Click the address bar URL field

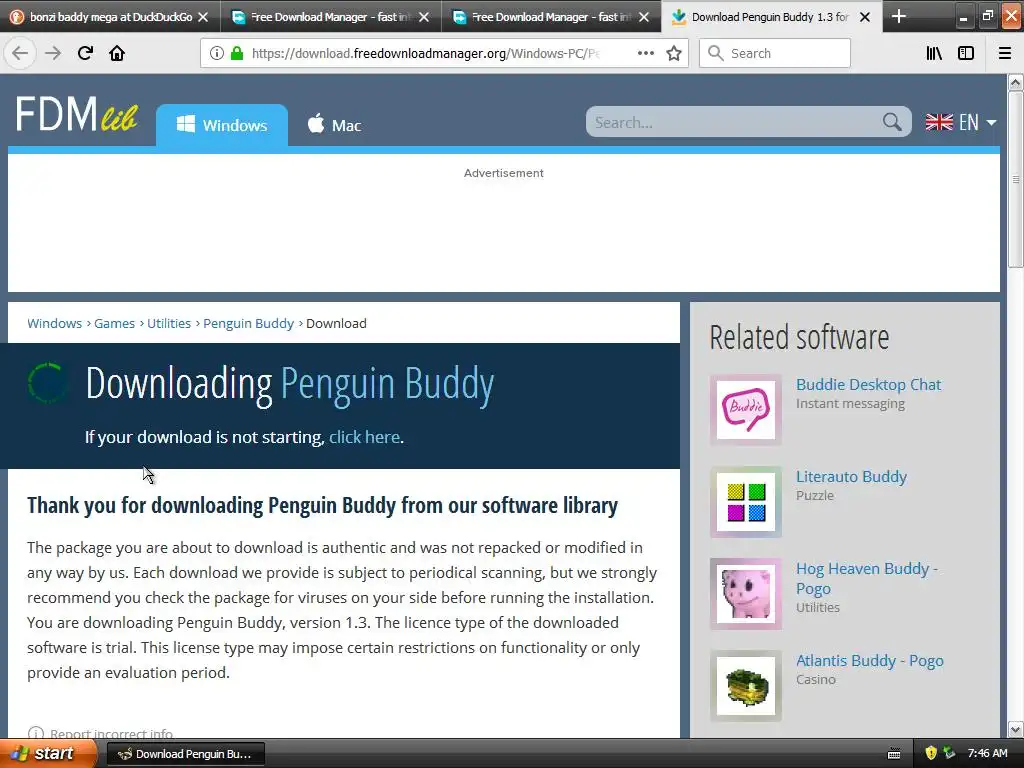(444, 53)
